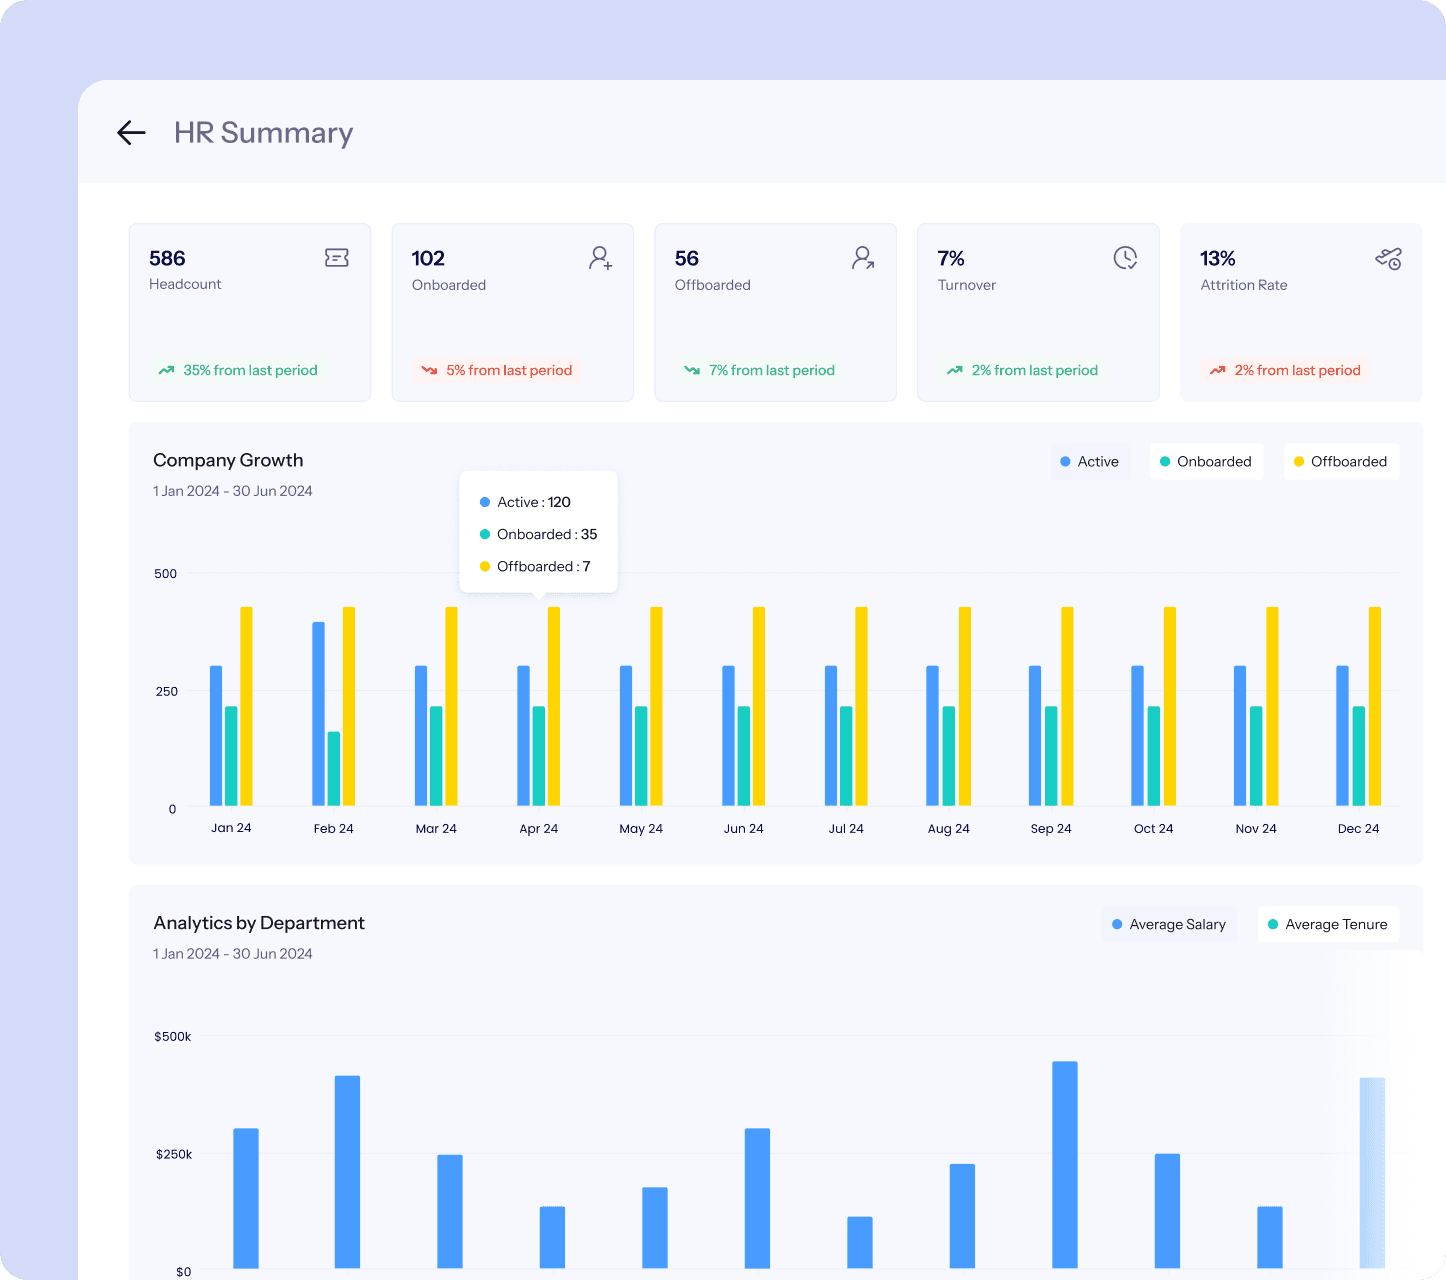This screenshot has width=1446, height=1280.
Task: Click the blue Active bar for Feb 24
Action: [318, 713]
